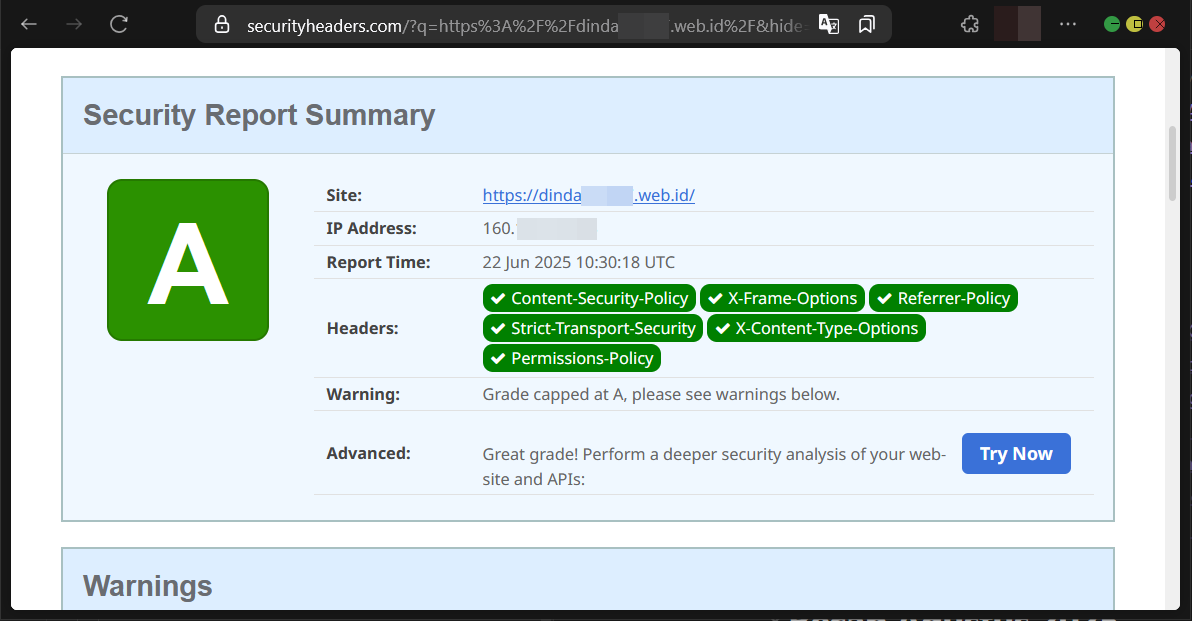
Task: Click the Referrer-Policy header badge
Action: (943, 299)
